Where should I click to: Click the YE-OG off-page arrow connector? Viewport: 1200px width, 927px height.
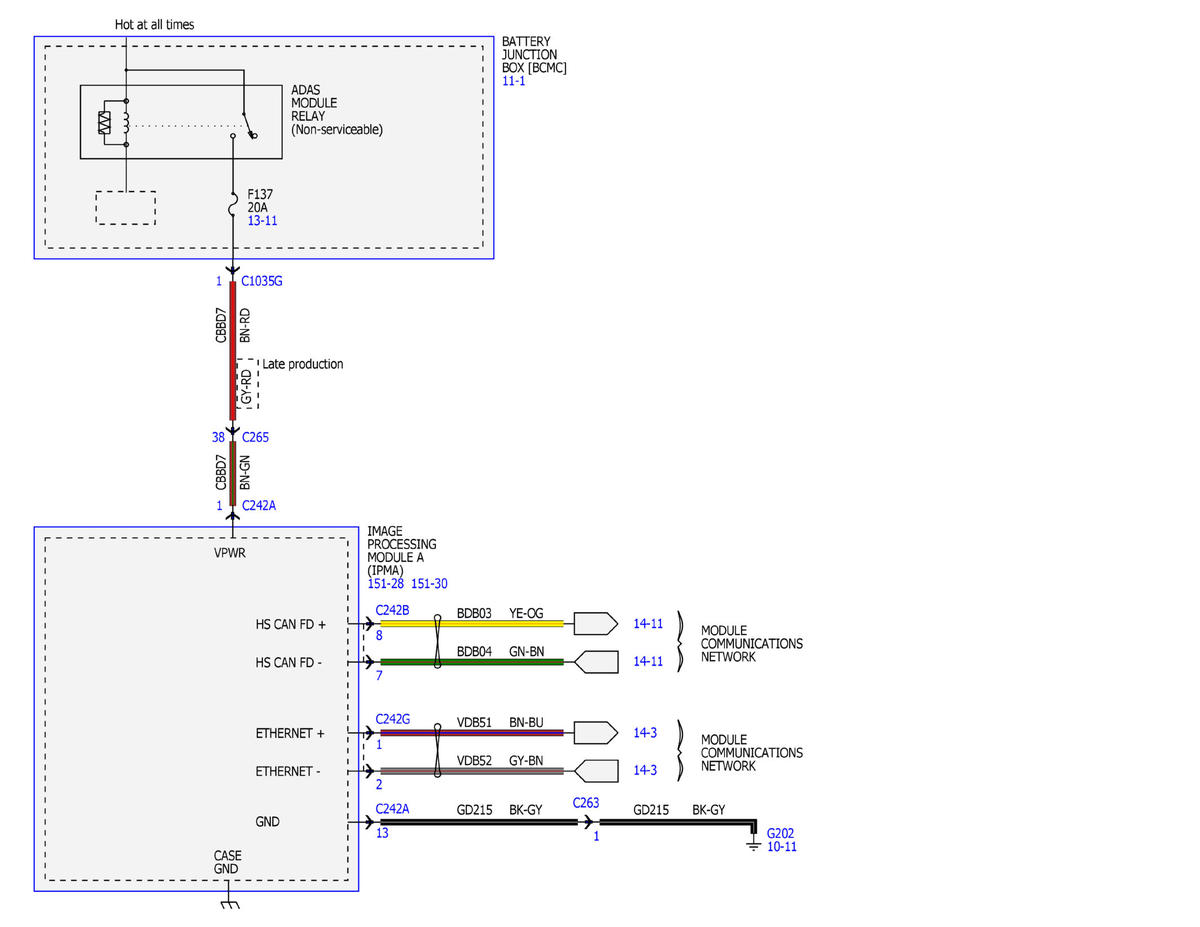[x=597, y=624]
